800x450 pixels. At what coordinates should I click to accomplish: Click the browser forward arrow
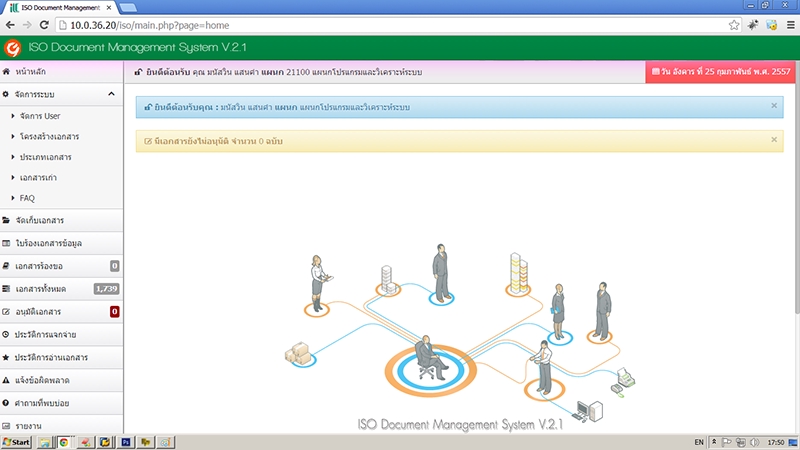27,25
